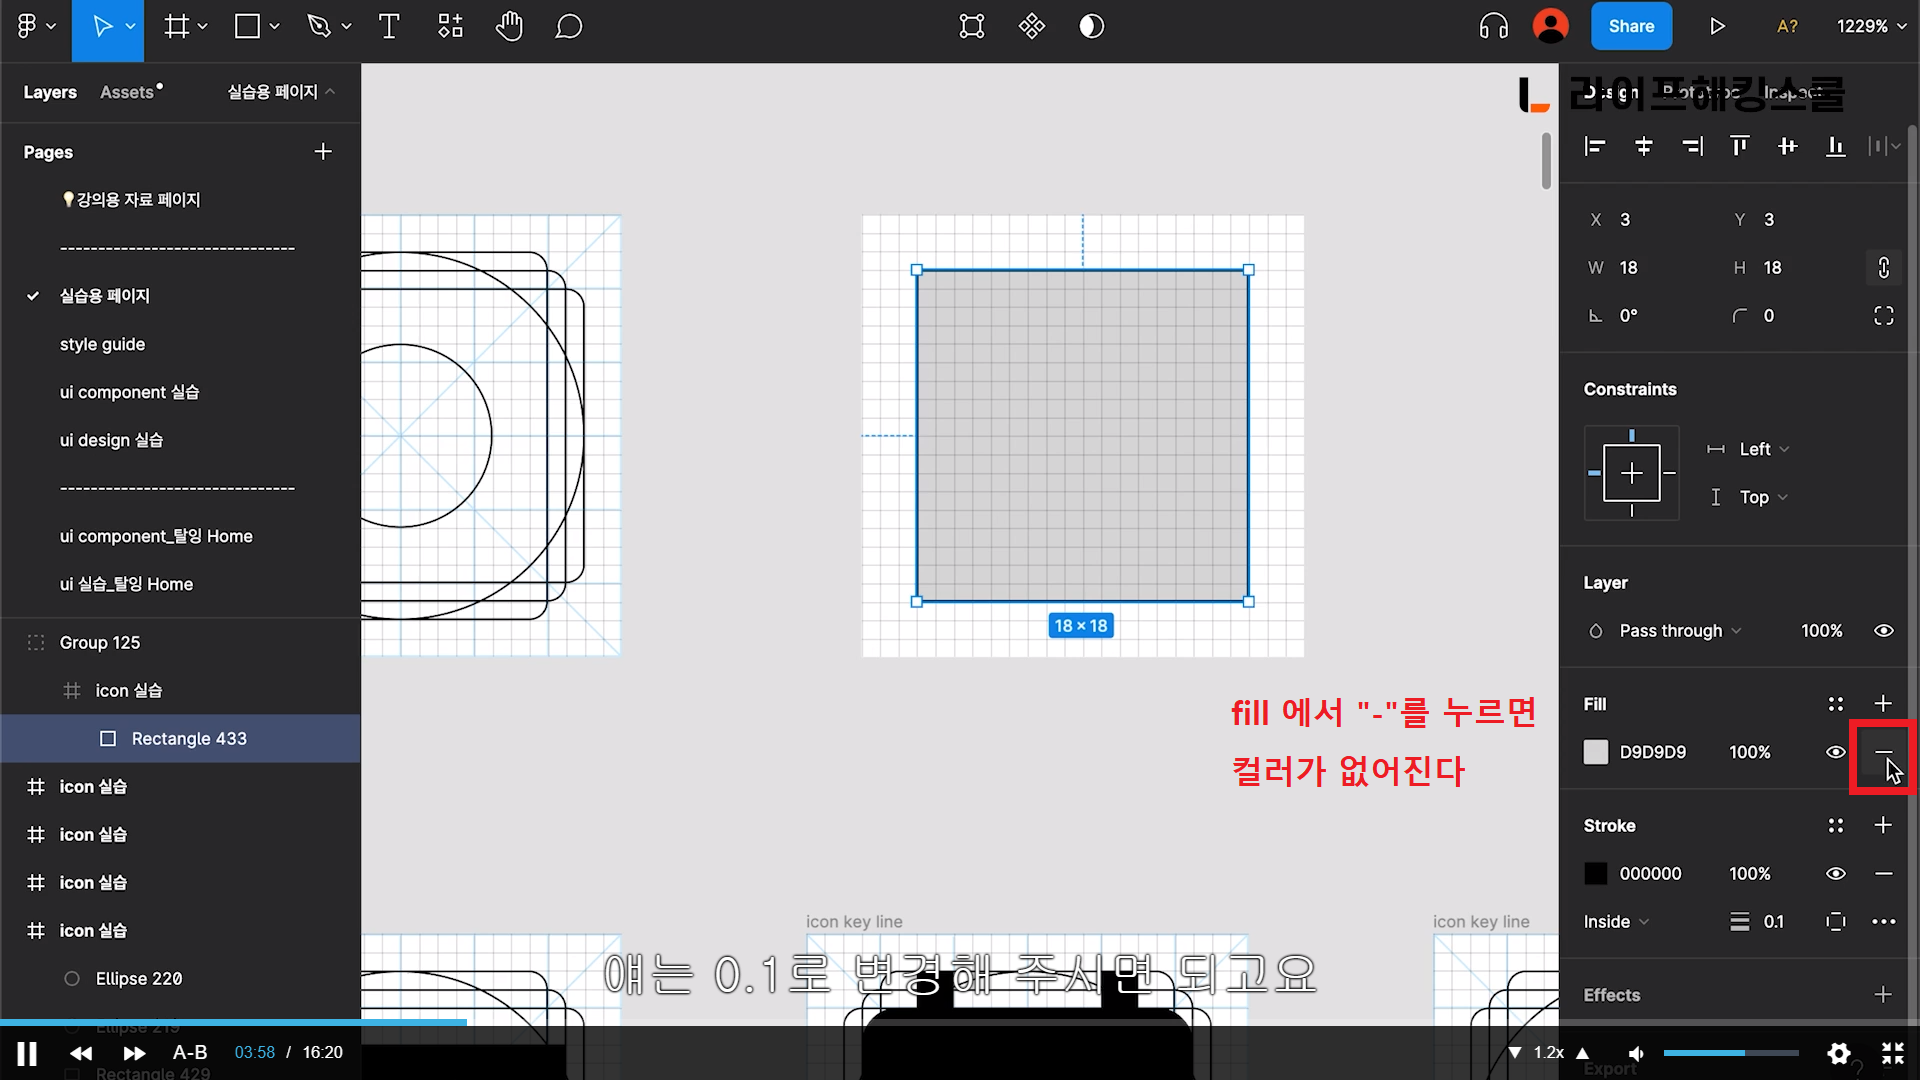This screenshot has width=1920, height=1080.
Task: Align selection to horizontal centers
Action: 1643,147
